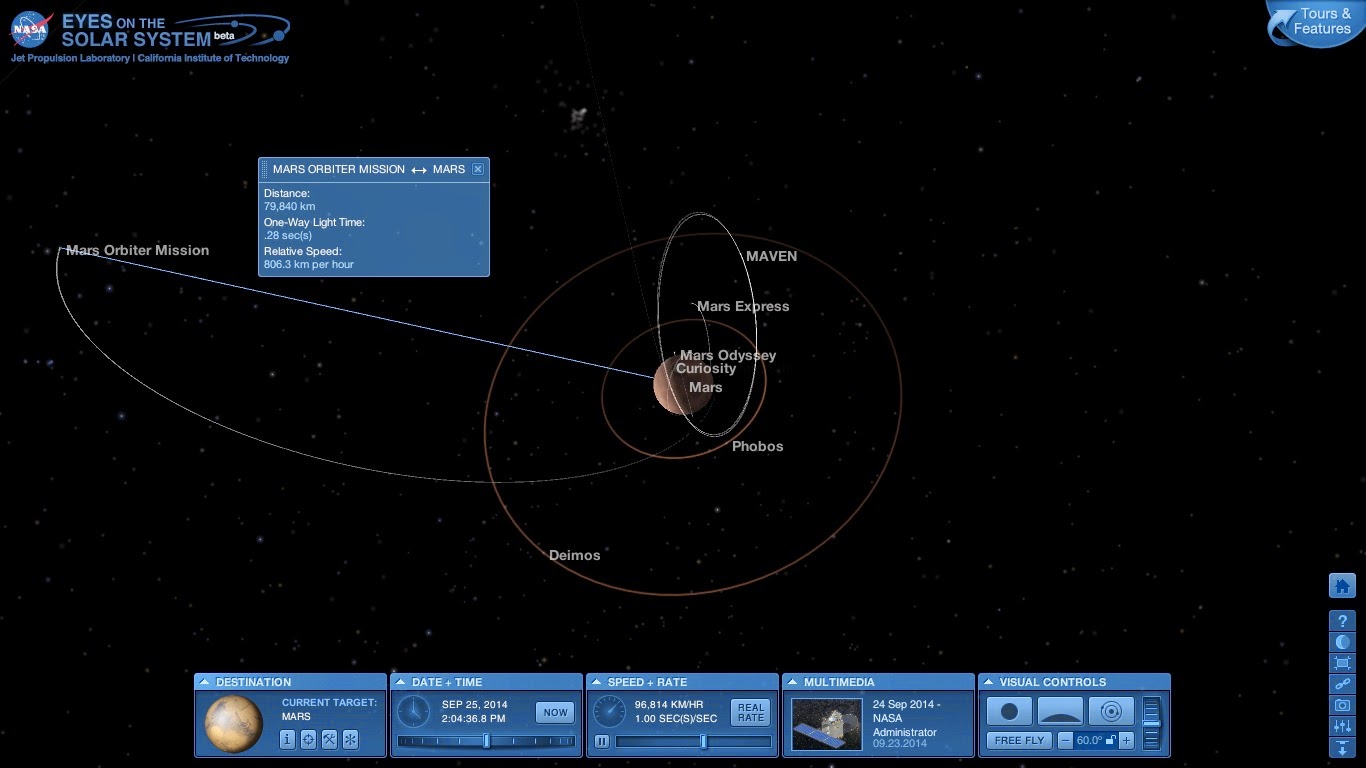Click the info icon in the Destination panel
This screenshot has width=1366, height=768.
(x=288, y=740)
